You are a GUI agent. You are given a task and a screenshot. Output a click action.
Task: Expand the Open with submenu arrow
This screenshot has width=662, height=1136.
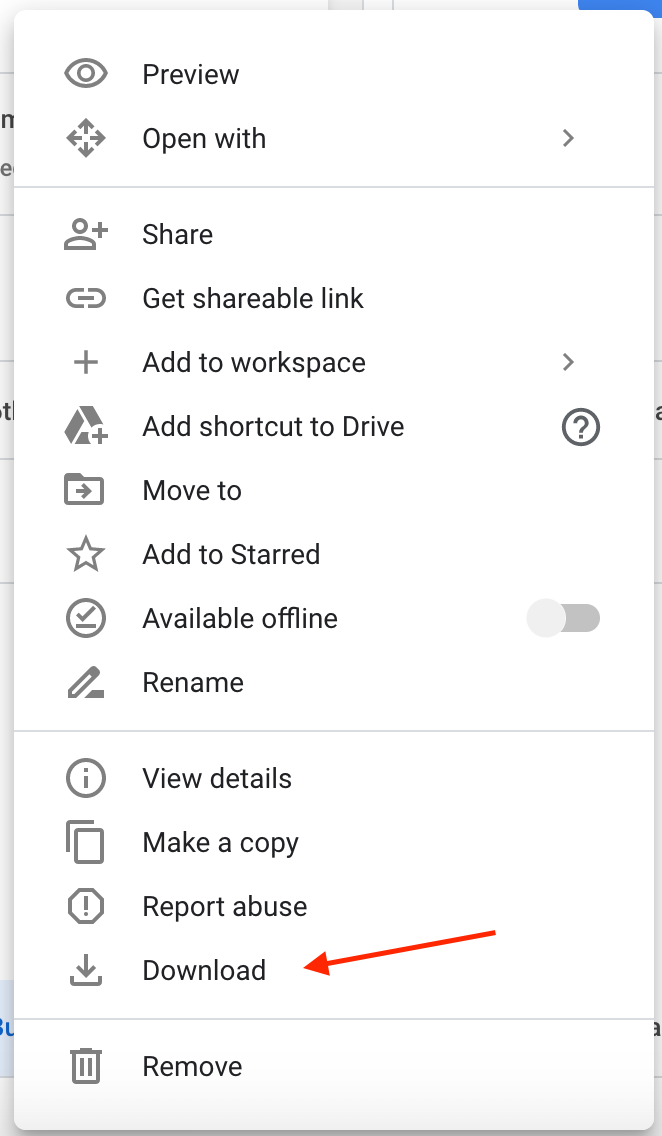(569, 138)
